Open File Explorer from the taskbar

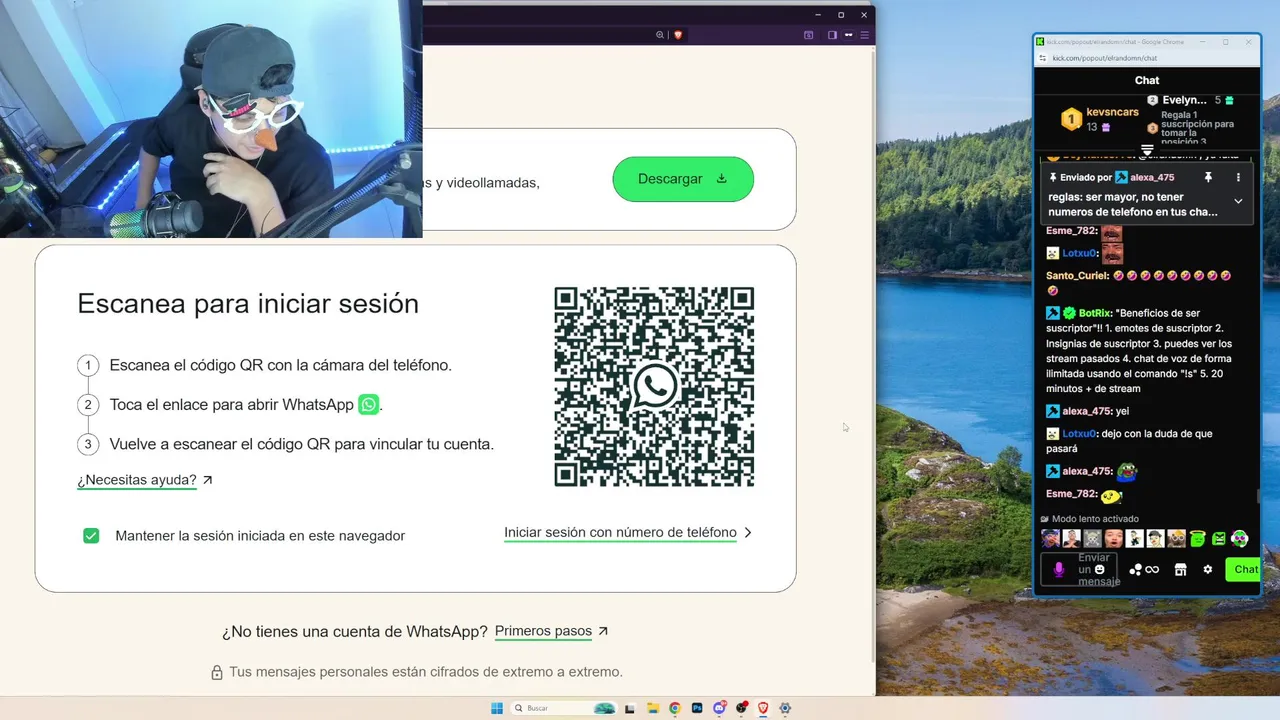(653, 708)
